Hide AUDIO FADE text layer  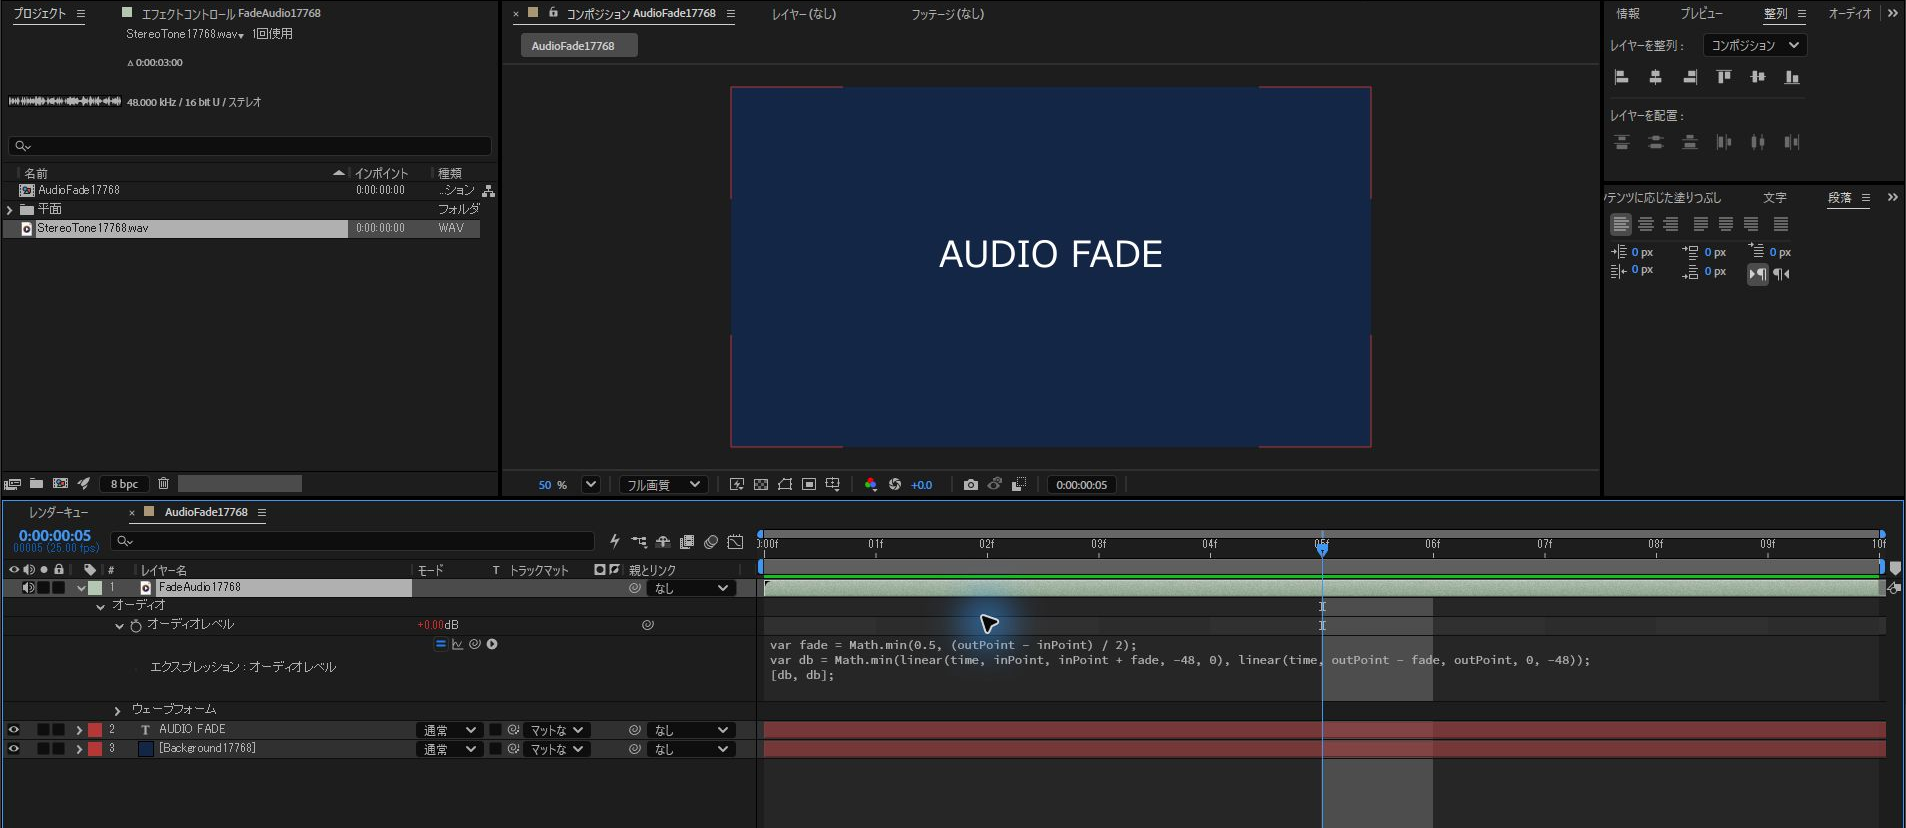tap(14, 730)
